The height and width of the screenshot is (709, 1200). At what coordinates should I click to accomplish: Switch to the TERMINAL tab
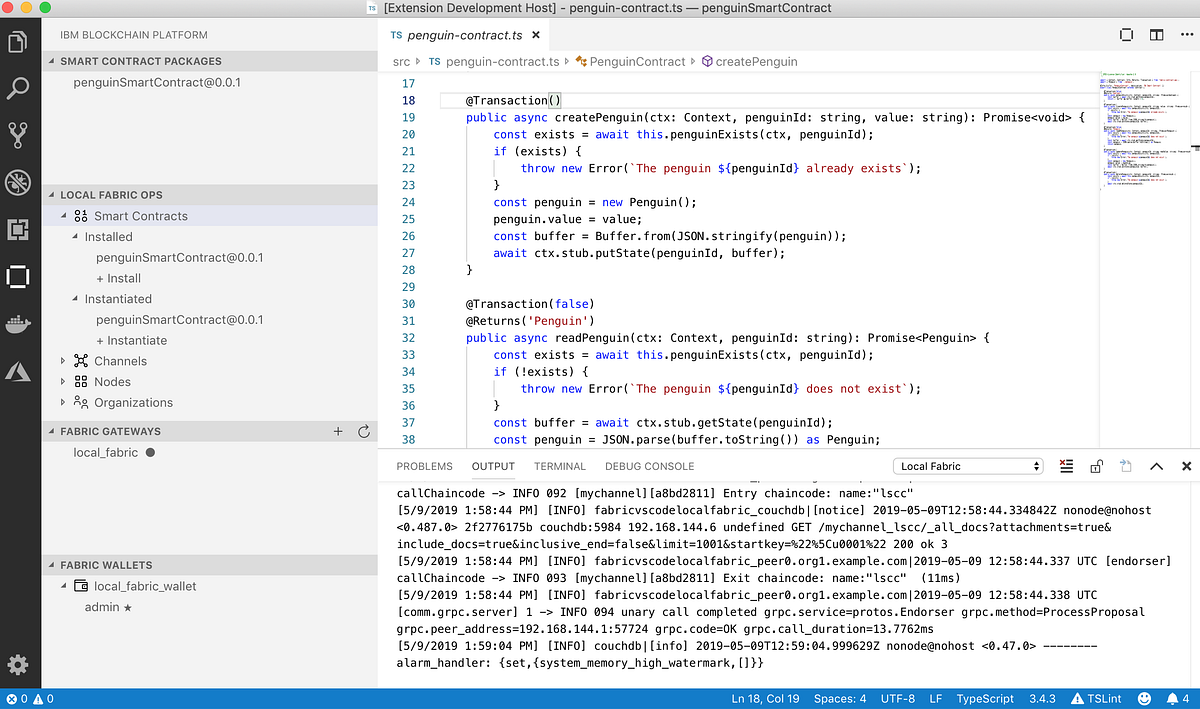tap(560, 465)
